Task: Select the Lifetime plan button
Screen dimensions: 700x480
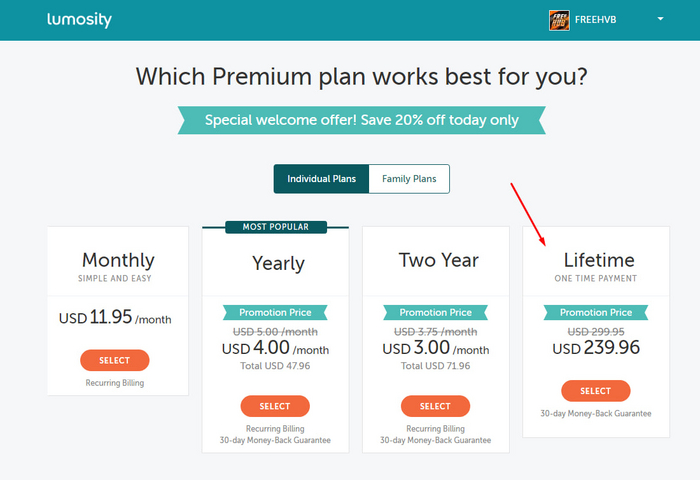Action: [x=595, y=391]
